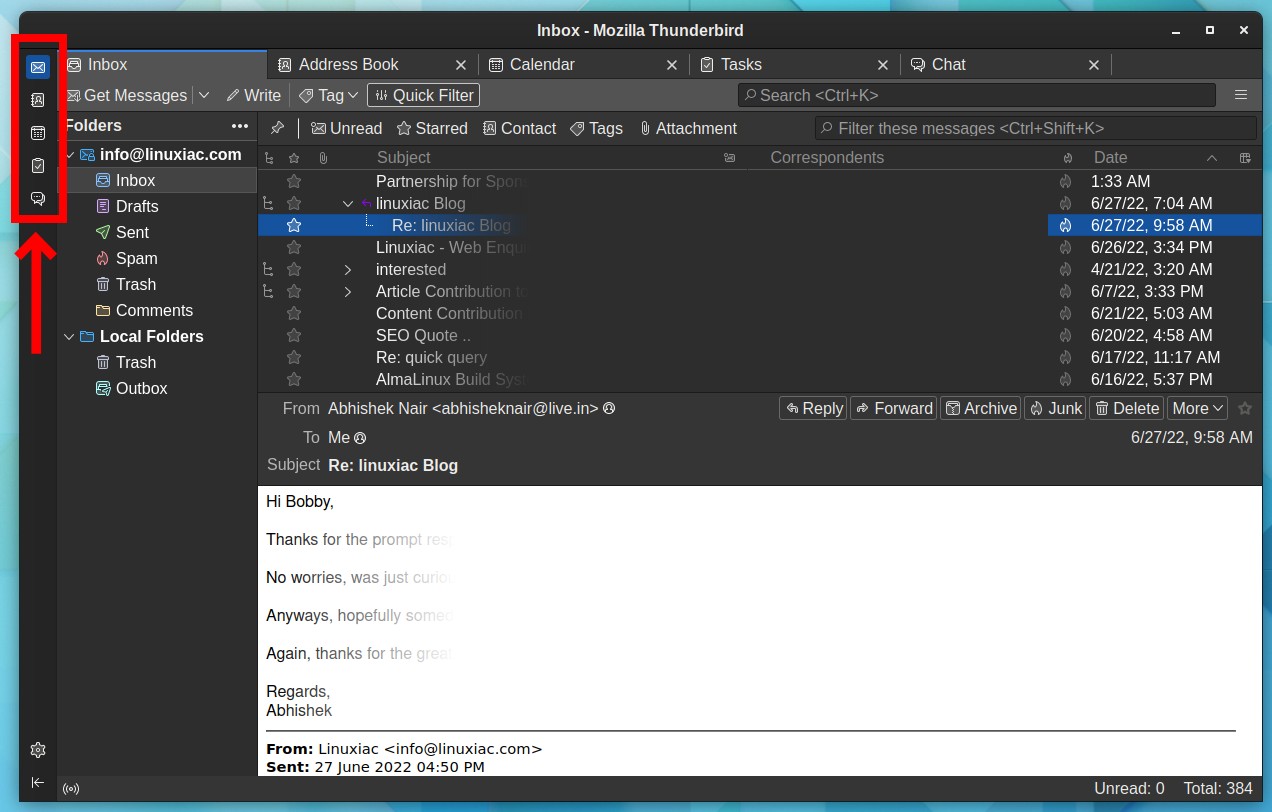The height and width of the screenshot is (812, 1272).
Task: Open folder pane options menu
Action: pyautogui.click(x=240, y=126)
